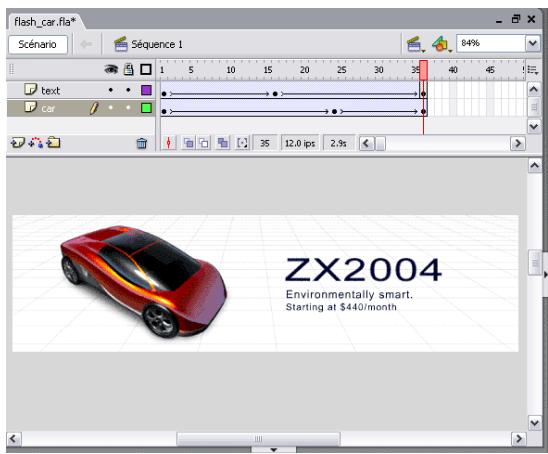Select the middle keyframe of text layer
This screenshot has width=548, height=454.
[275, 94]
